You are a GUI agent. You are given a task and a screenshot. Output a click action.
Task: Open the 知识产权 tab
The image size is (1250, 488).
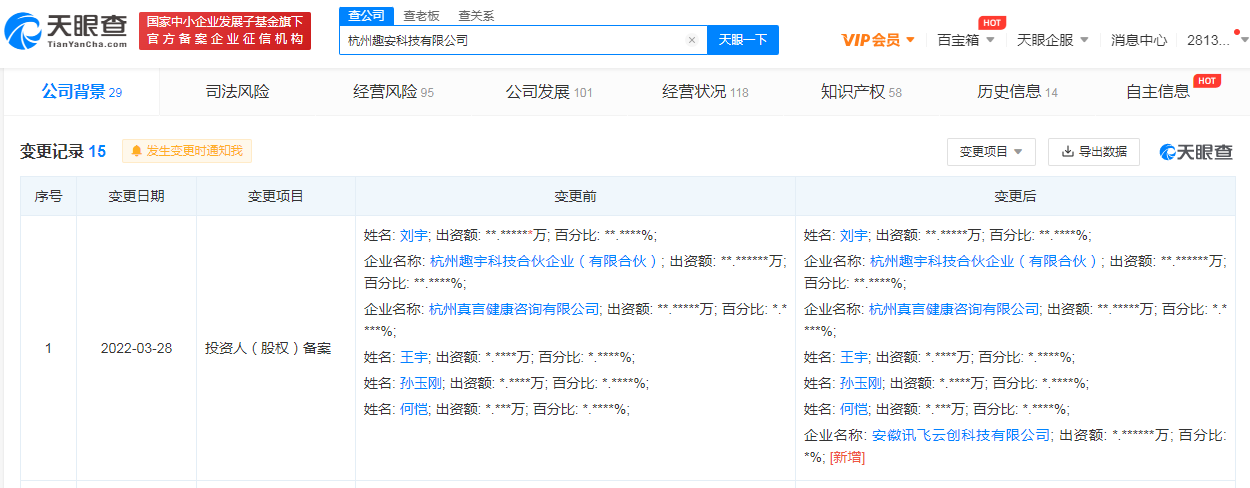click(x=861, y=92)
